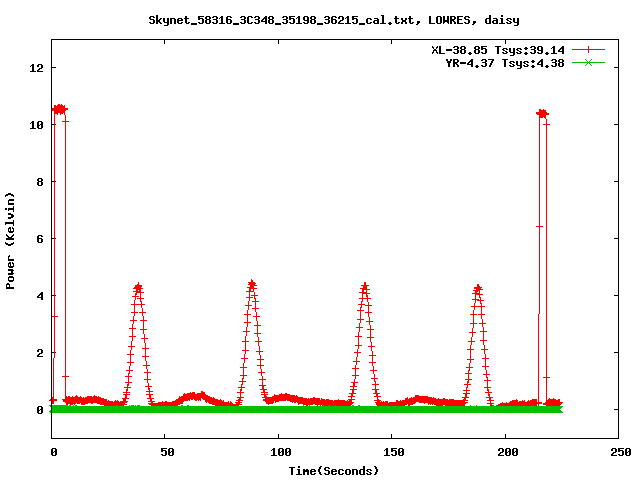Viewport: 640px width, 480px height.
Task: Click the y-axis tick label 10
Action: [x=36, y=125]
